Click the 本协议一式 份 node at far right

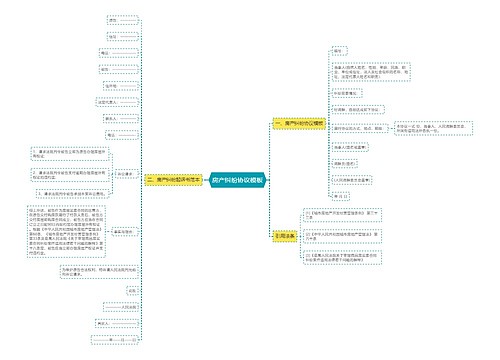click(x=433, y=128)
